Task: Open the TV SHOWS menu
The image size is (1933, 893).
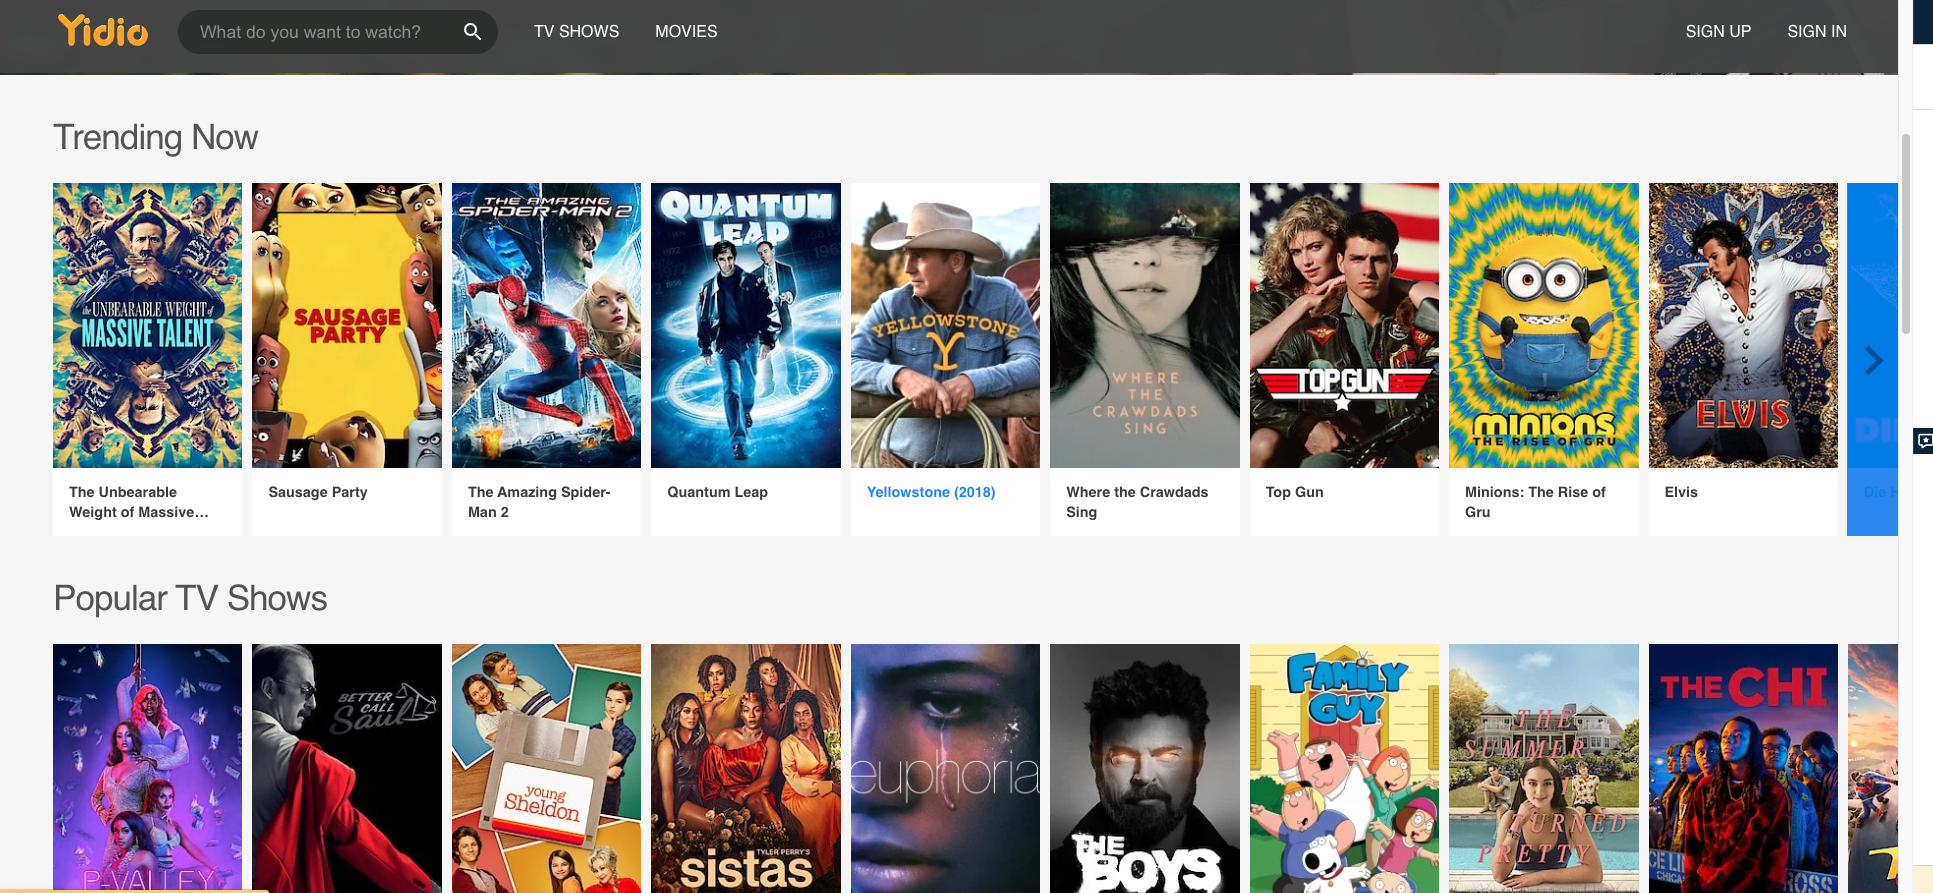Action: 576,32
